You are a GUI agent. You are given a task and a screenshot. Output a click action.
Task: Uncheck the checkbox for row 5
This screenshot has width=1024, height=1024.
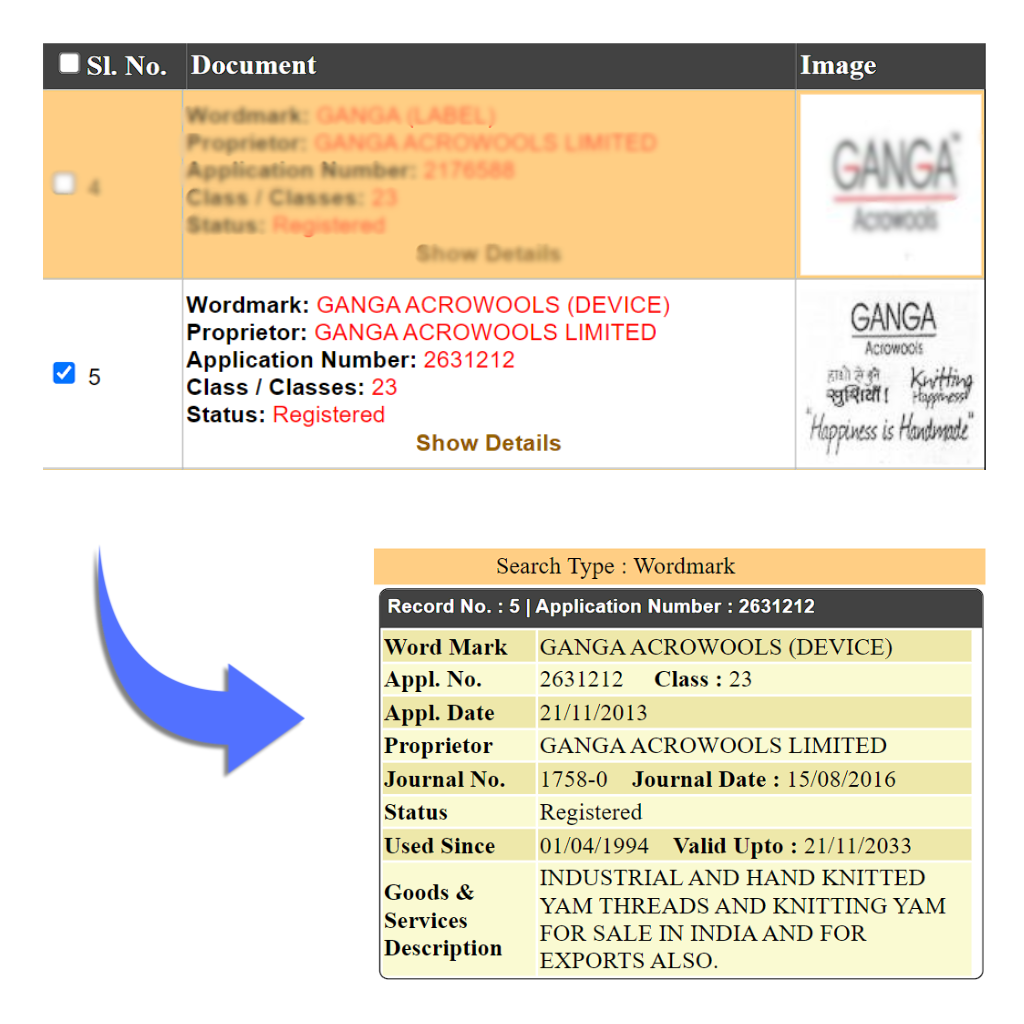coord(64,374)
